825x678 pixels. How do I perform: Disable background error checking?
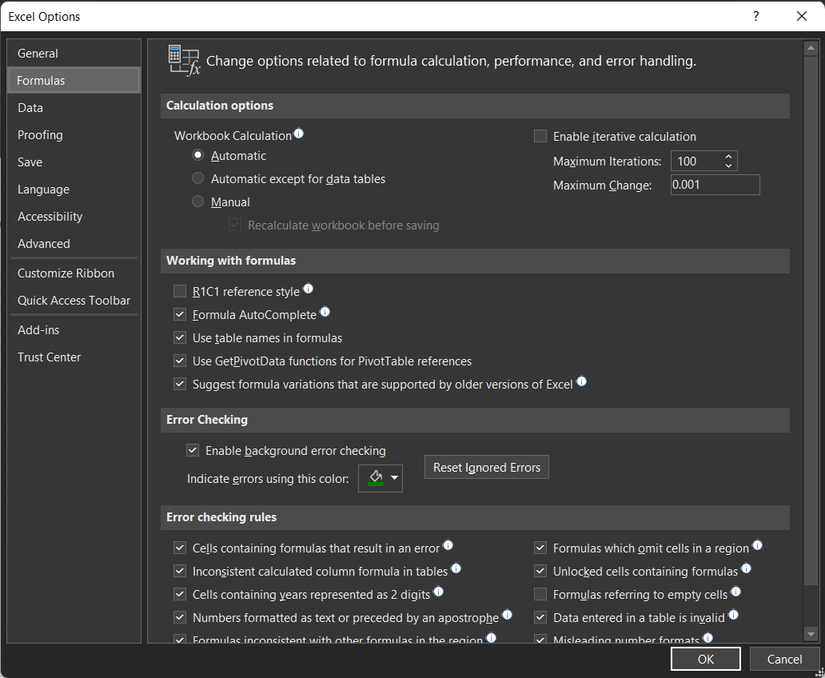193,450
